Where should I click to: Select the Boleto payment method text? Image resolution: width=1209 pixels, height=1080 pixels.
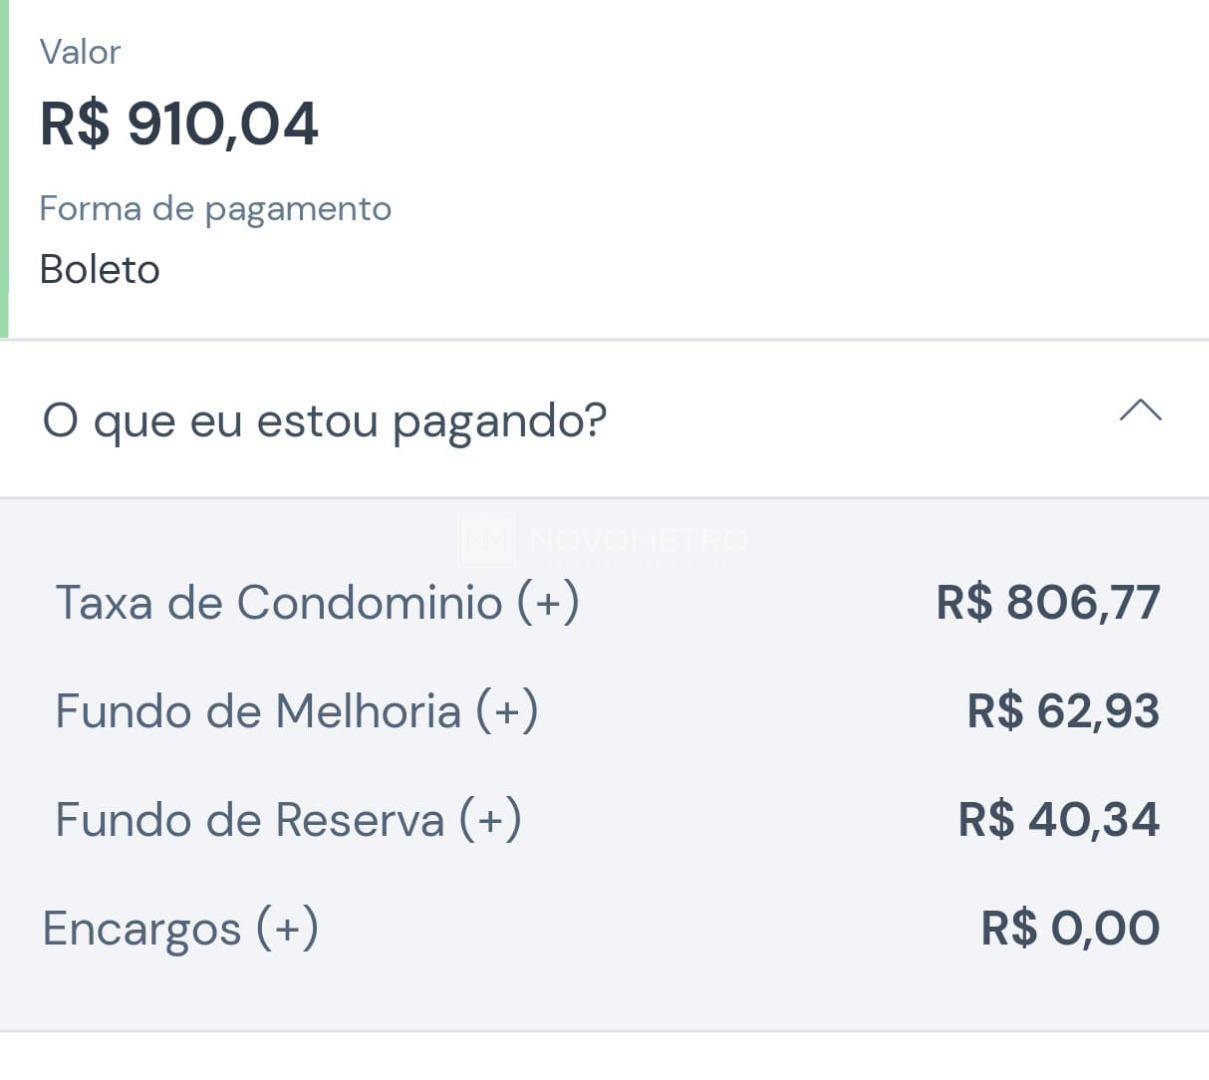click(x=100, y=270)
